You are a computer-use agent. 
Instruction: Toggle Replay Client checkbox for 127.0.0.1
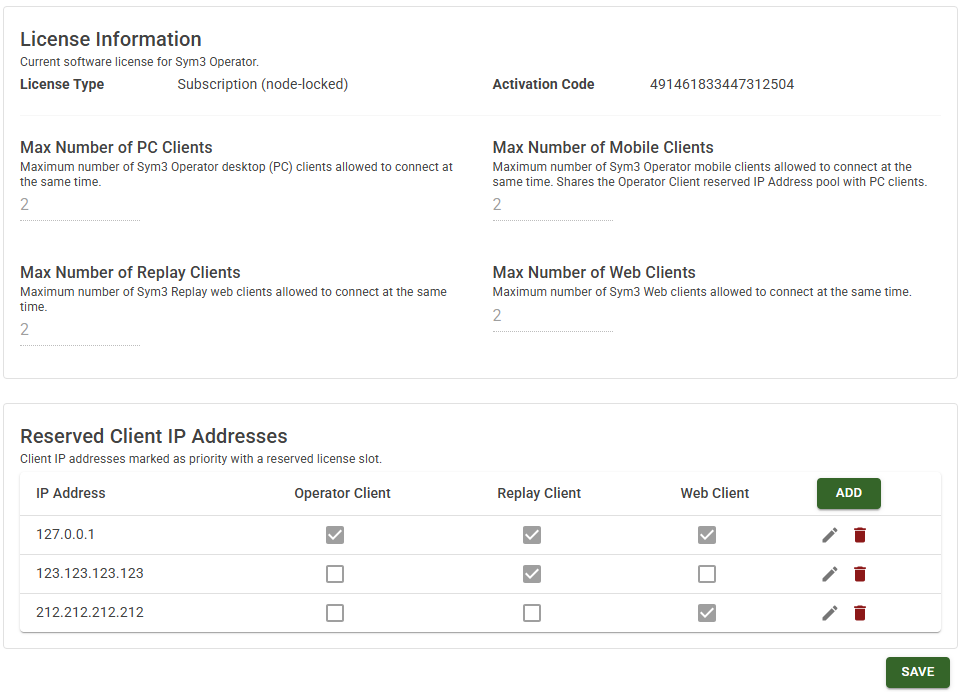point(532,535)
